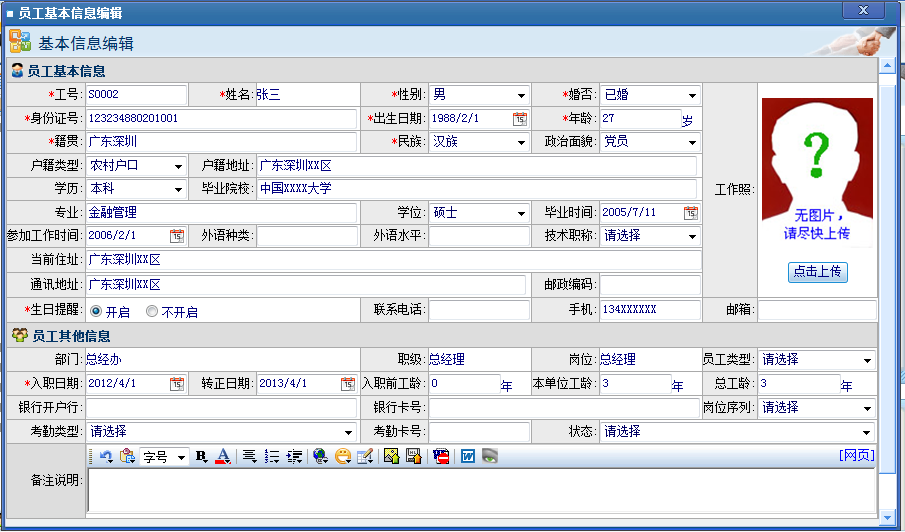905x532 pixels.
Task: Click the insert hyperlink globe icon
Action: pyautogui.click(x=320, y=456)
